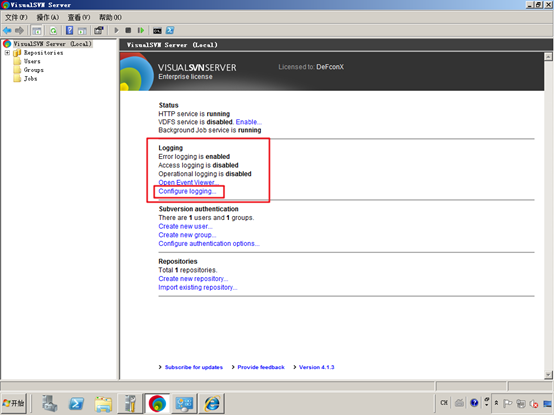Open Help via the blue question-mark icon
Viewport: 554px width, 415px height.
(70, 30)
